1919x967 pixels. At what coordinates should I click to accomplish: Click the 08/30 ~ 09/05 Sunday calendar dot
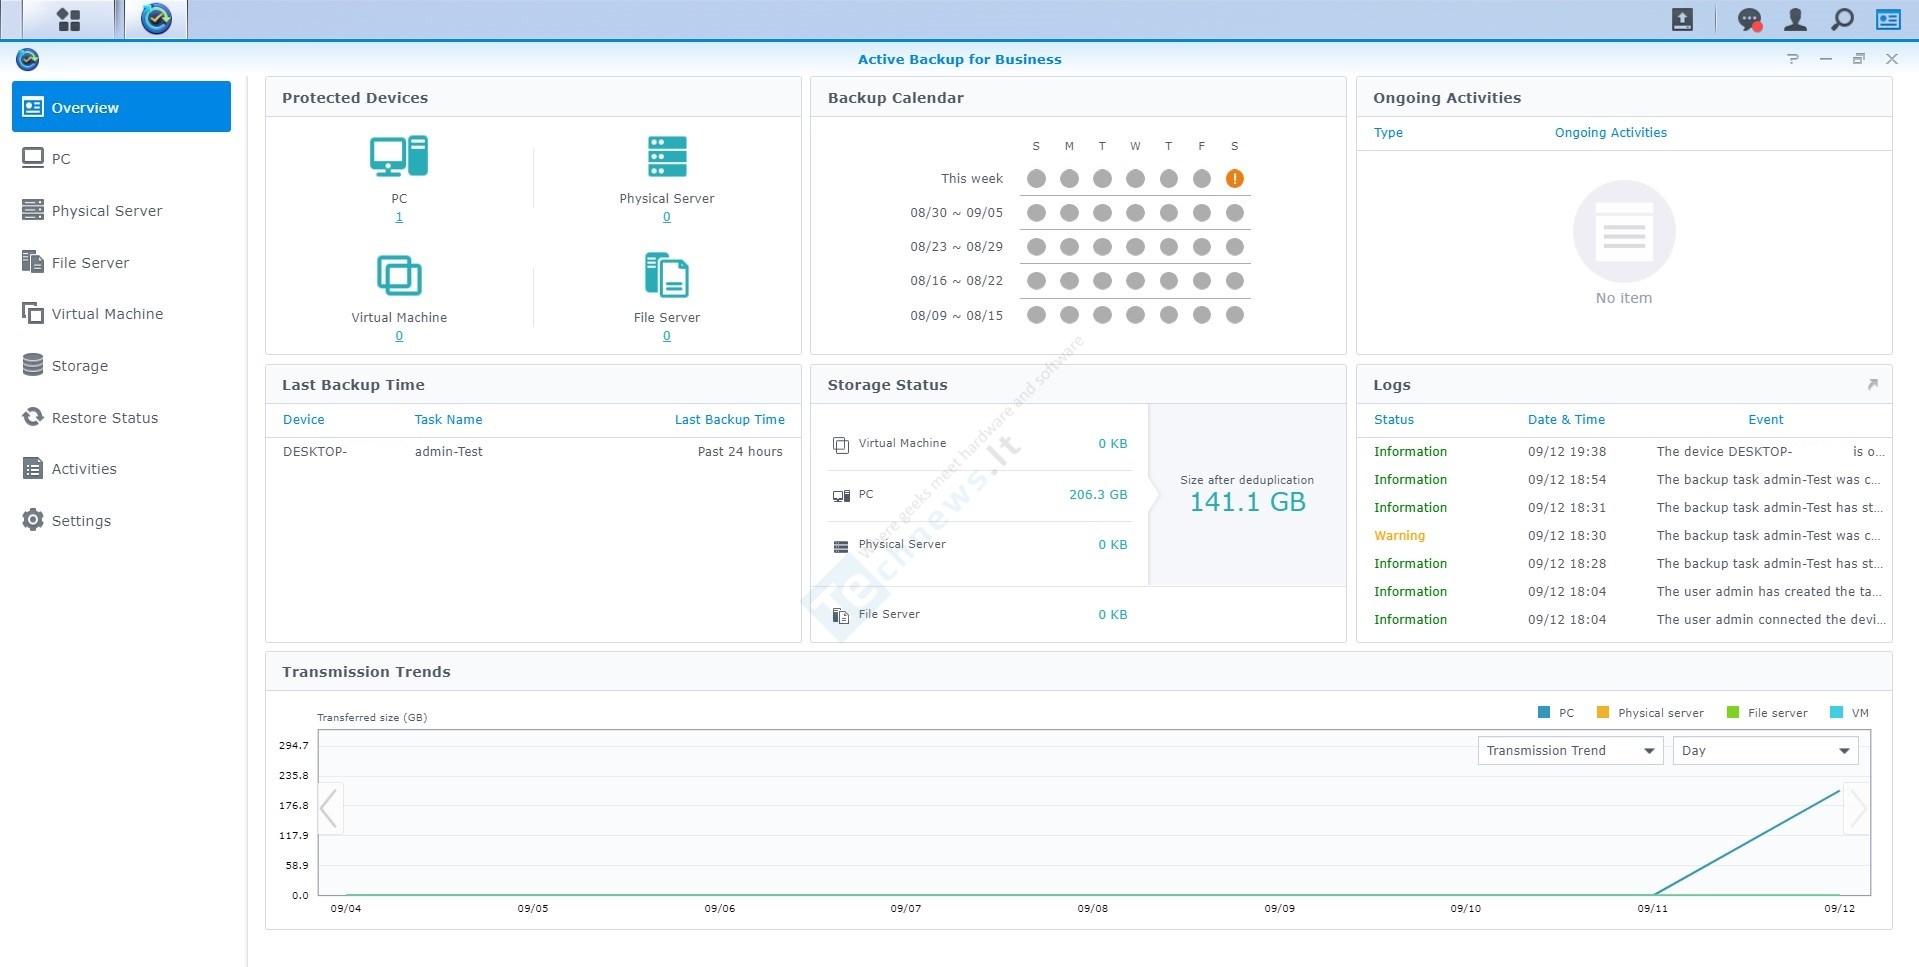click(1036, 213)
